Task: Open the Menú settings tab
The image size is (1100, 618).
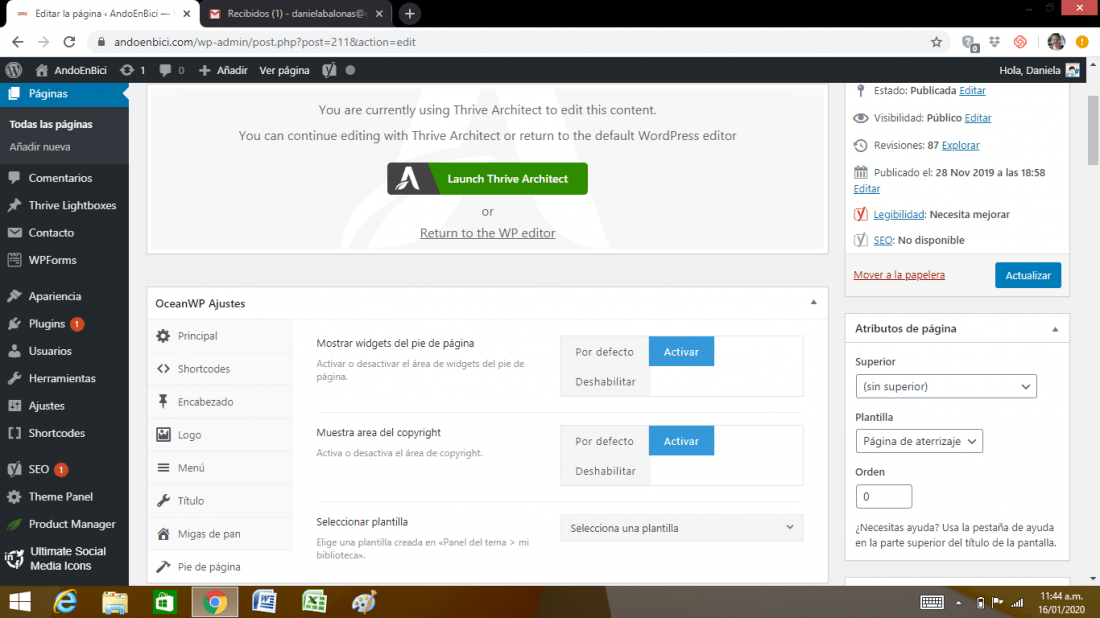Action: 220,468
